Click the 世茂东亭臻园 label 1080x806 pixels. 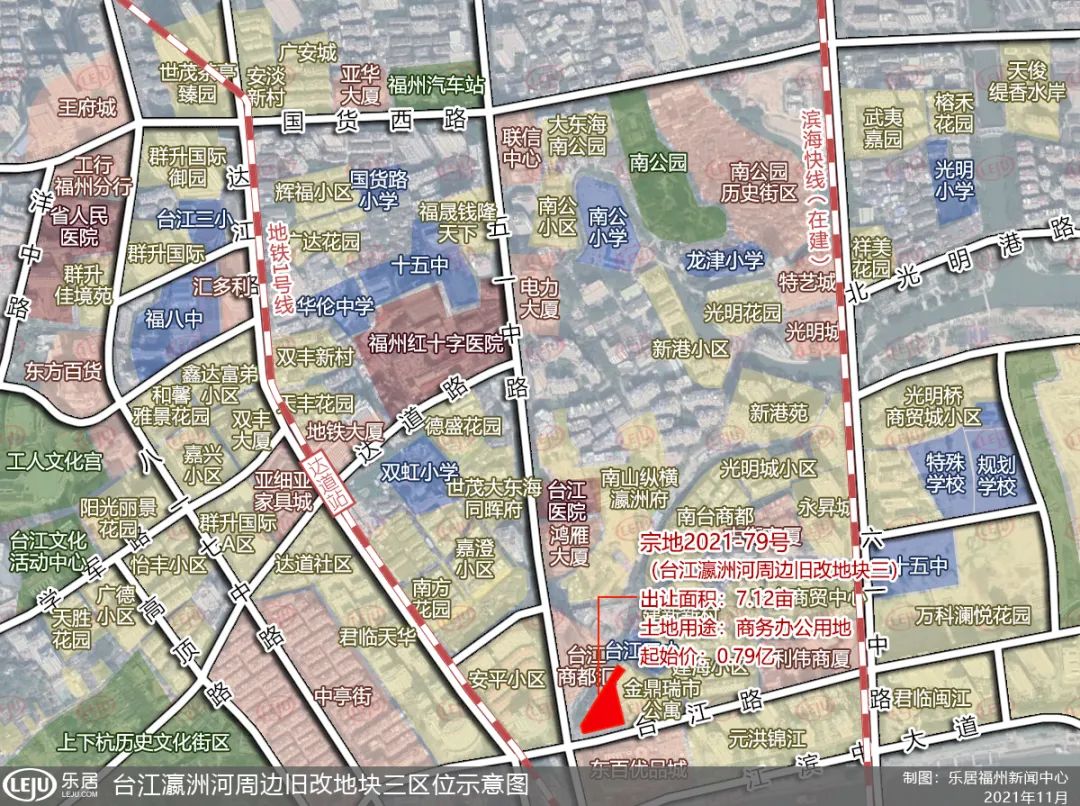(198, 82)
